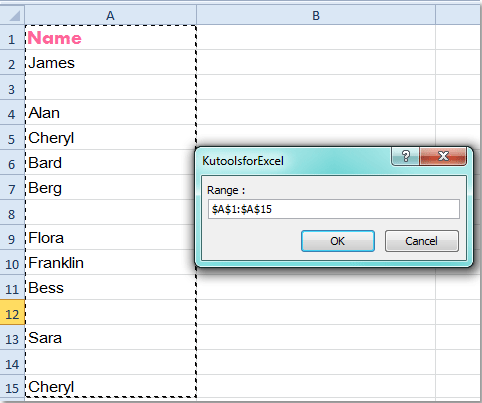Select the cell containing Bess

click(110, 287)
